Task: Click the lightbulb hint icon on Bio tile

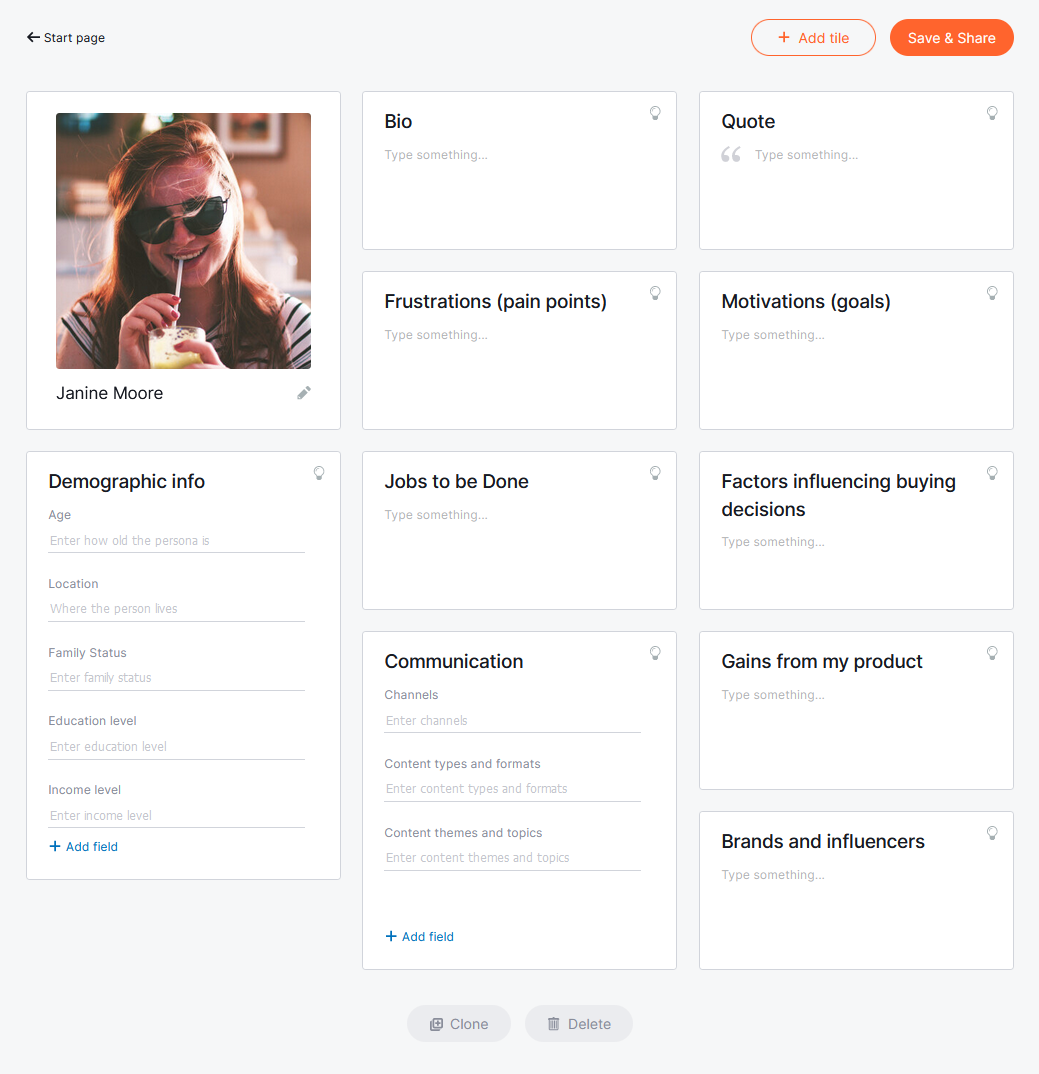Action: click(655, 113)
